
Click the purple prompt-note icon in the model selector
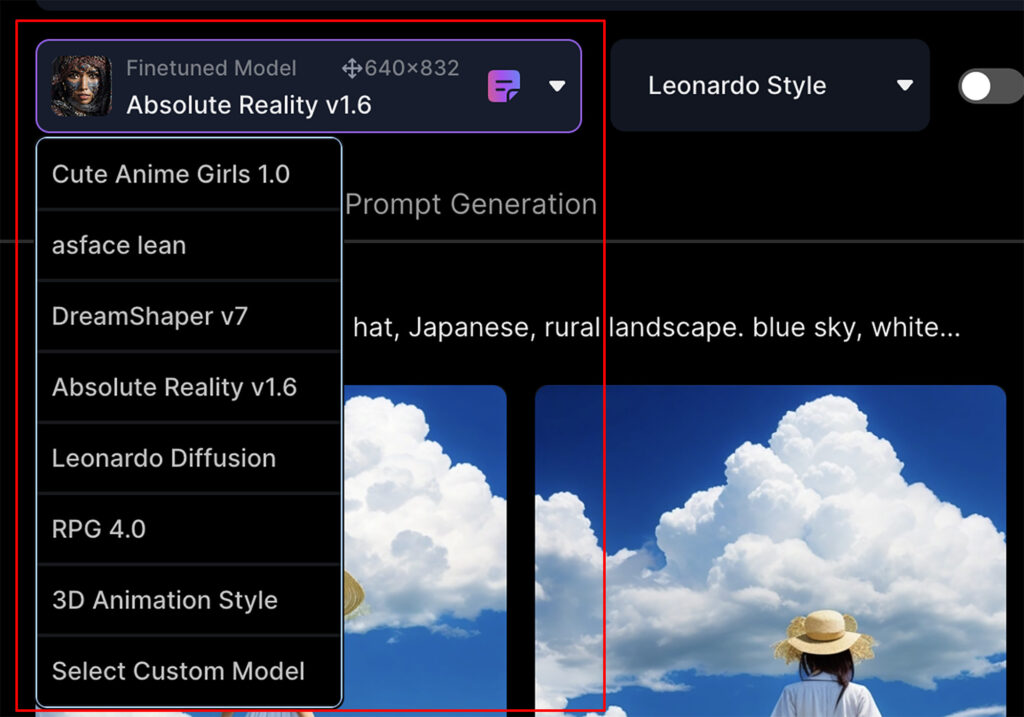(504, 86)
